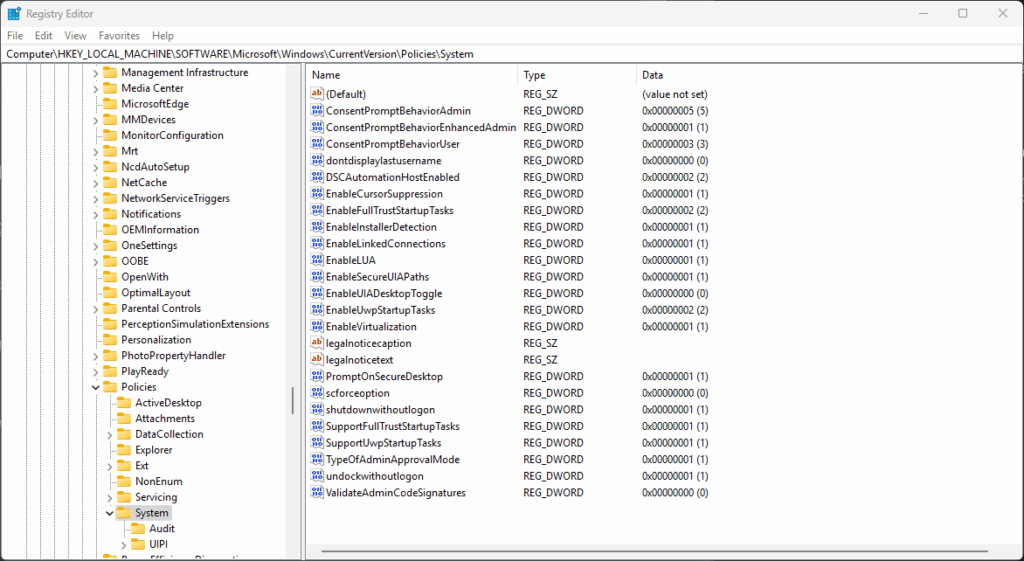The image size is (1024, 561).
Task: Expand the UIPI subkey
Action: tap(124, 545)
